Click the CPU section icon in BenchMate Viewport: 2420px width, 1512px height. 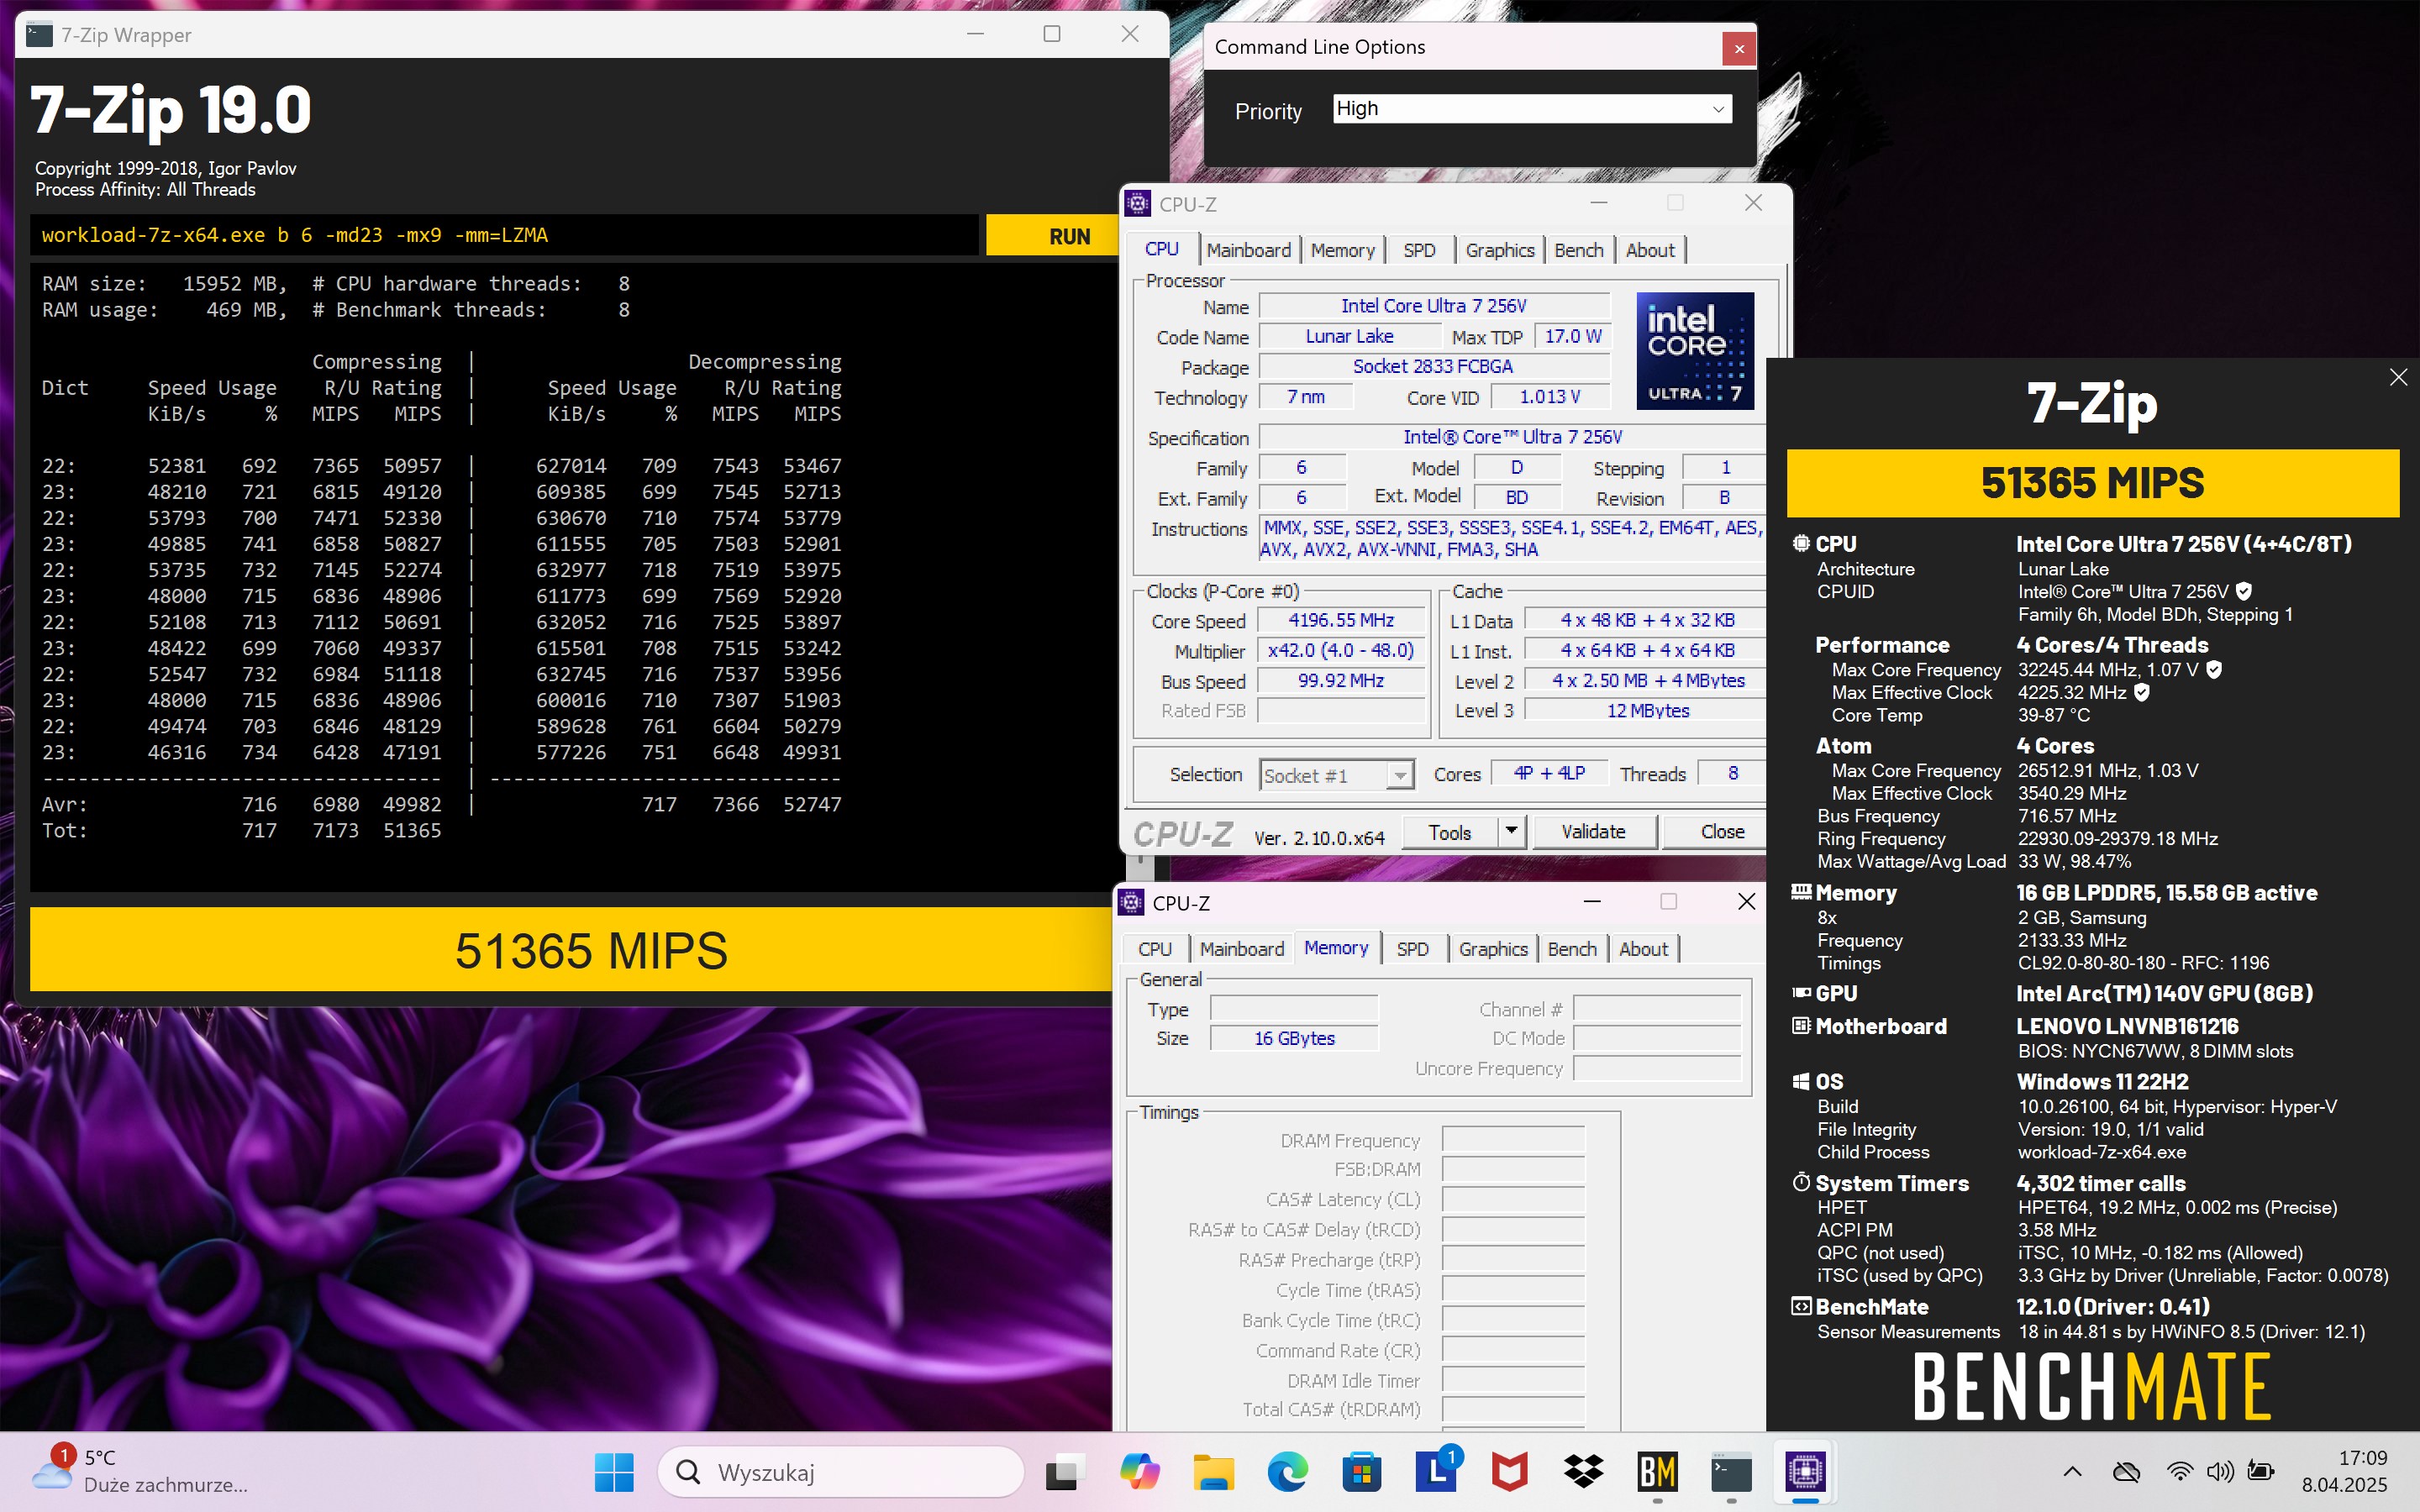[1801, 544]
